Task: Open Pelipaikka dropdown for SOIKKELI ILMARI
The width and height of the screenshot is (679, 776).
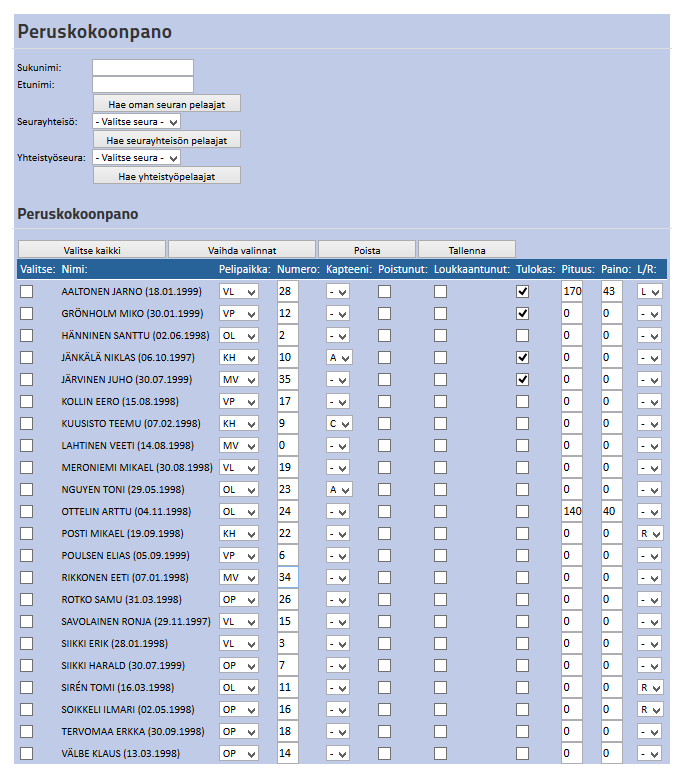Action: point(239,709)
